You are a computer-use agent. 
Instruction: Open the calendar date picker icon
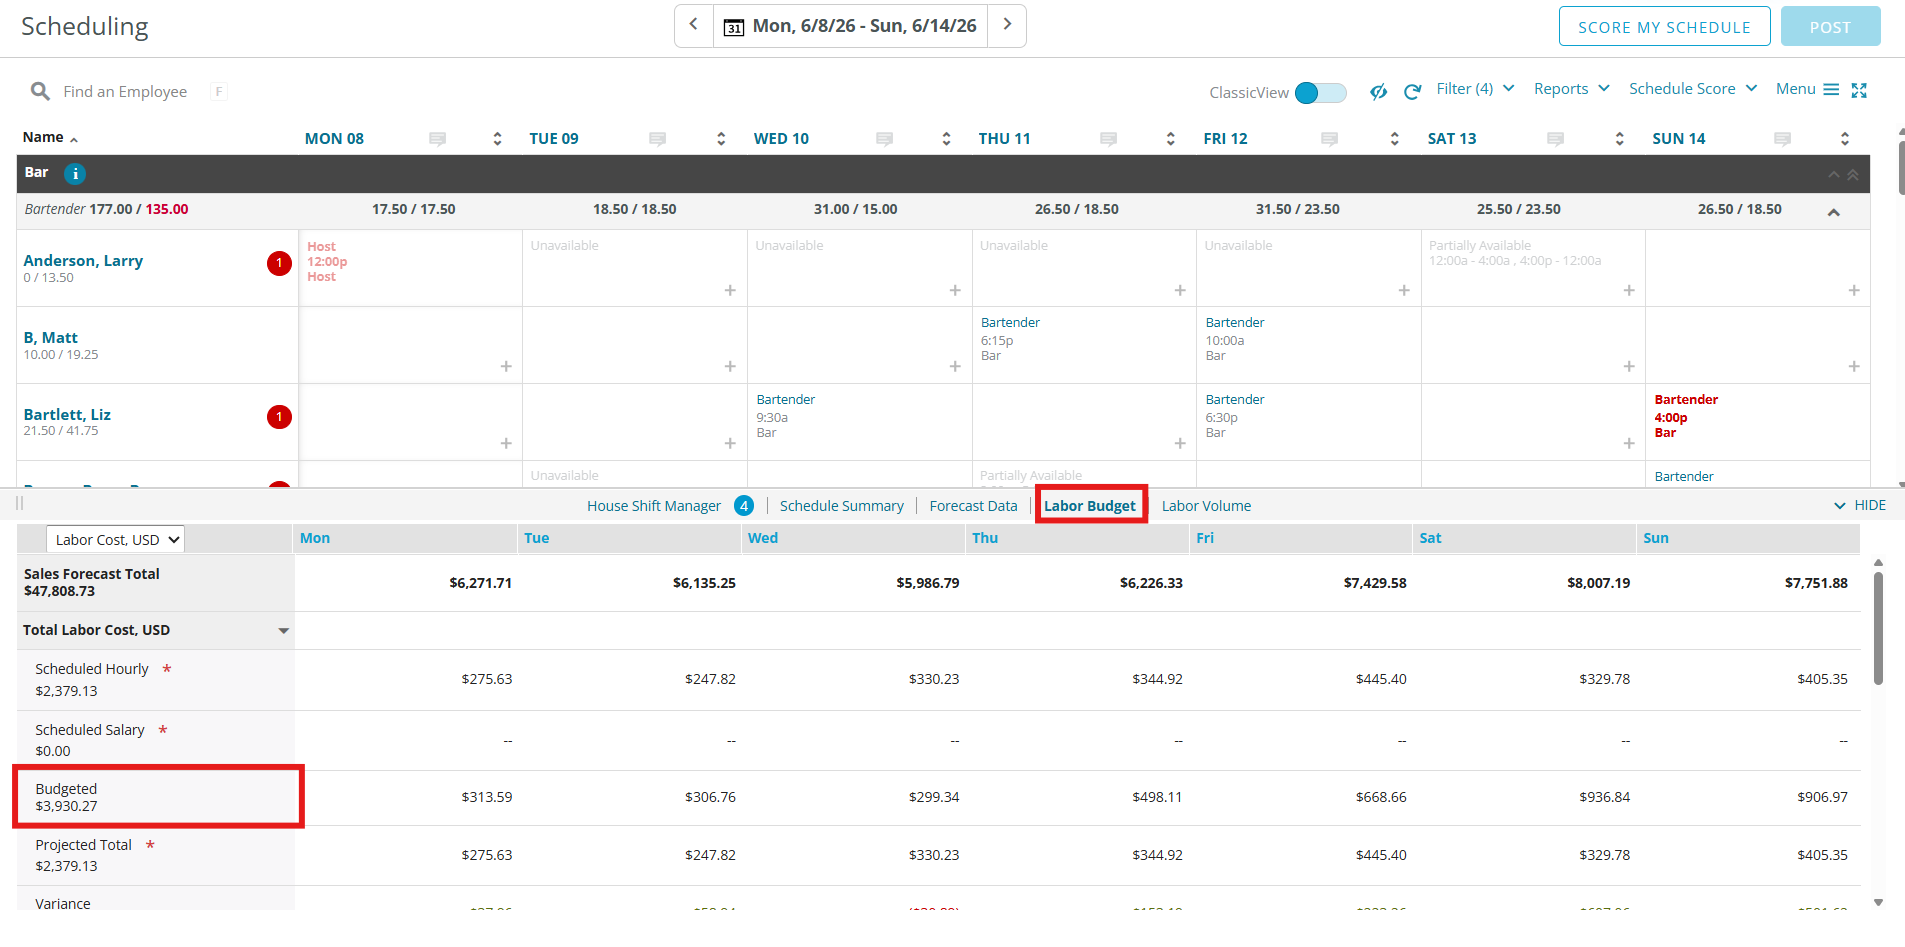pyautogui.click(x=734, y=27)
